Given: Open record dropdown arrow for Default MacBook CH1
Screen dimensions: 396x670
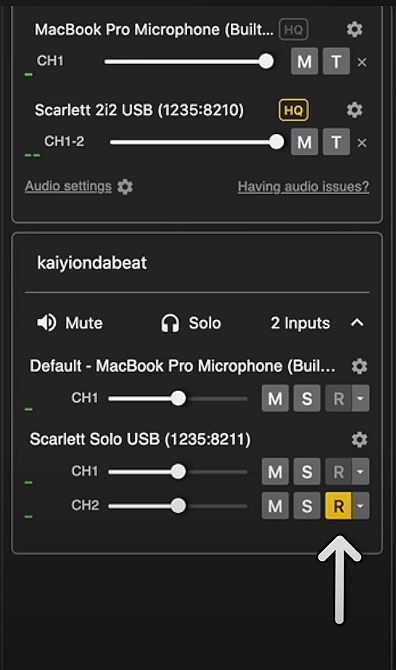Looking at the screenshot, I should pos(361,398).
